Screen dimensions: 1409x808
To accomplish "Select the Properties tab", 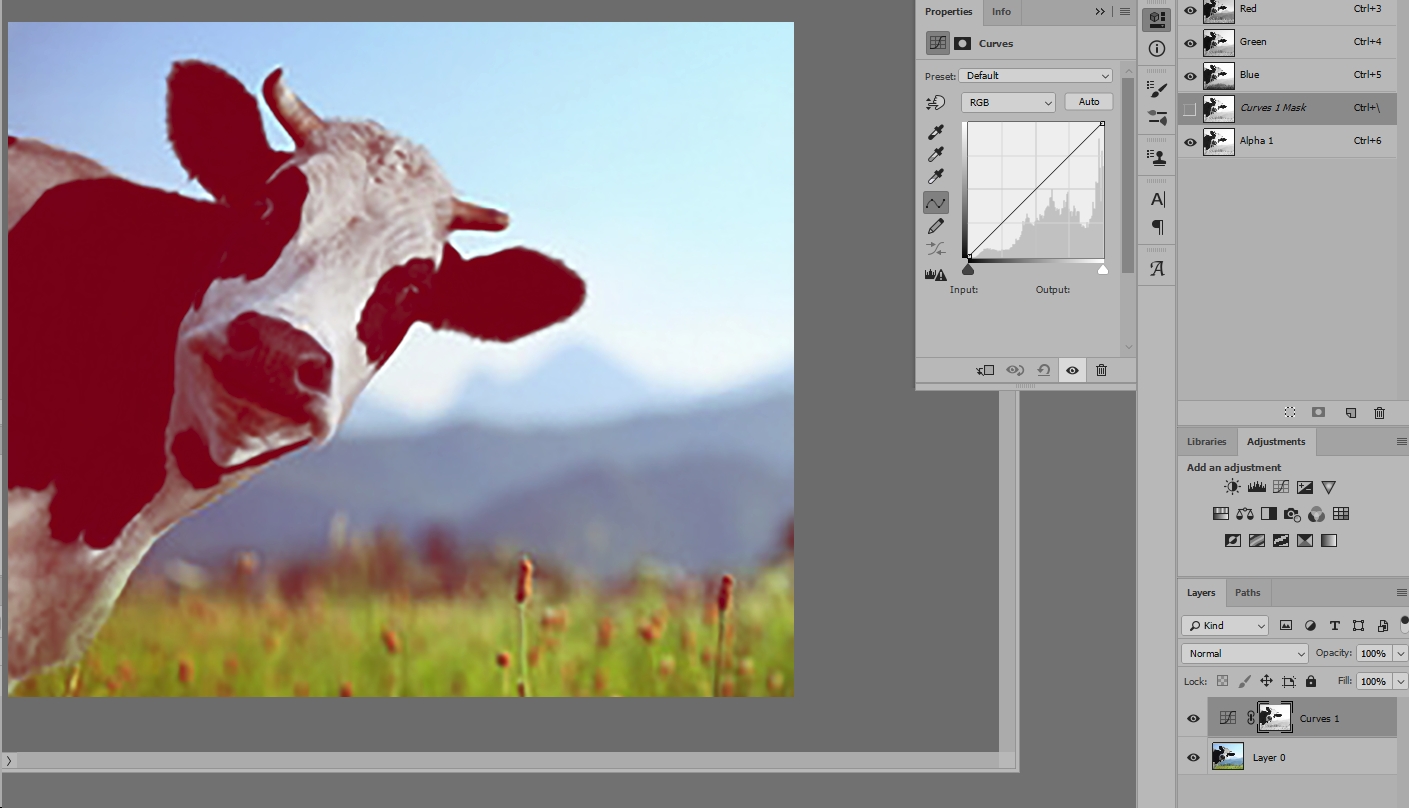I will tap(948, 12).
